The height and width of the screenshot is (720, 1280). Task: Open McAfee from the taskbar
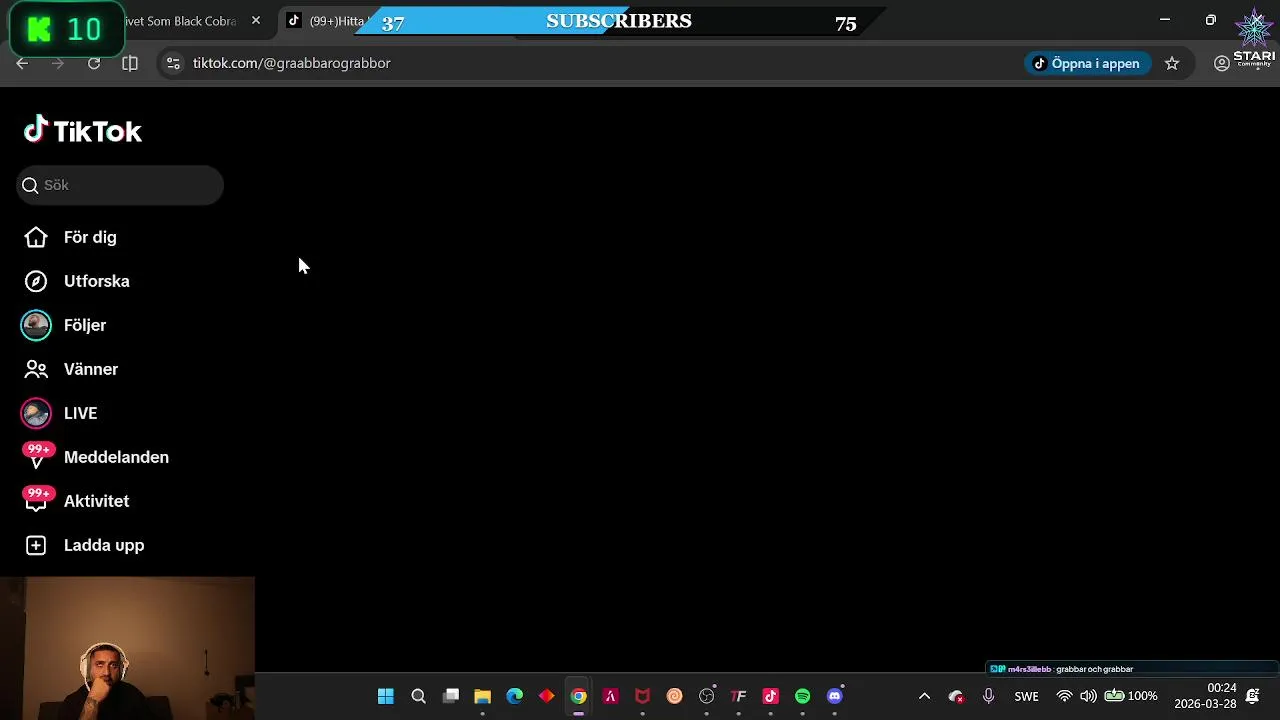point(643,696)
